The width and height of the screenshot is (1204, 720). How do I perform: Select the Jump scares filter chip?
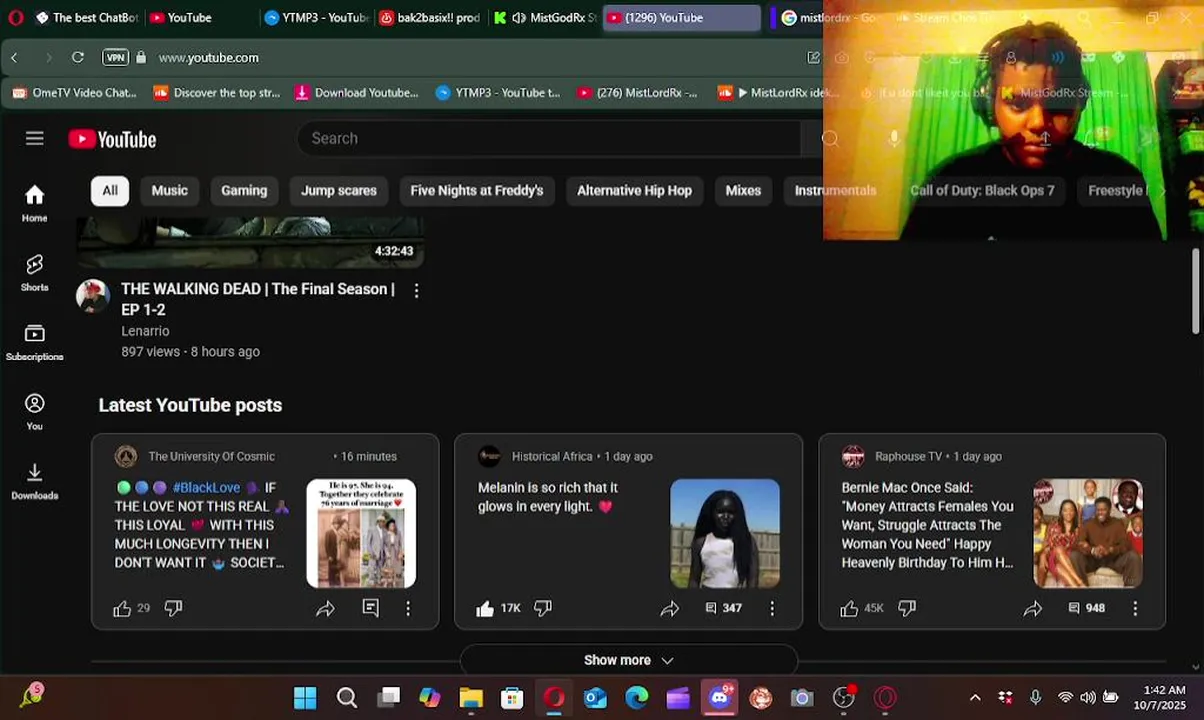(x=339, y=190)
